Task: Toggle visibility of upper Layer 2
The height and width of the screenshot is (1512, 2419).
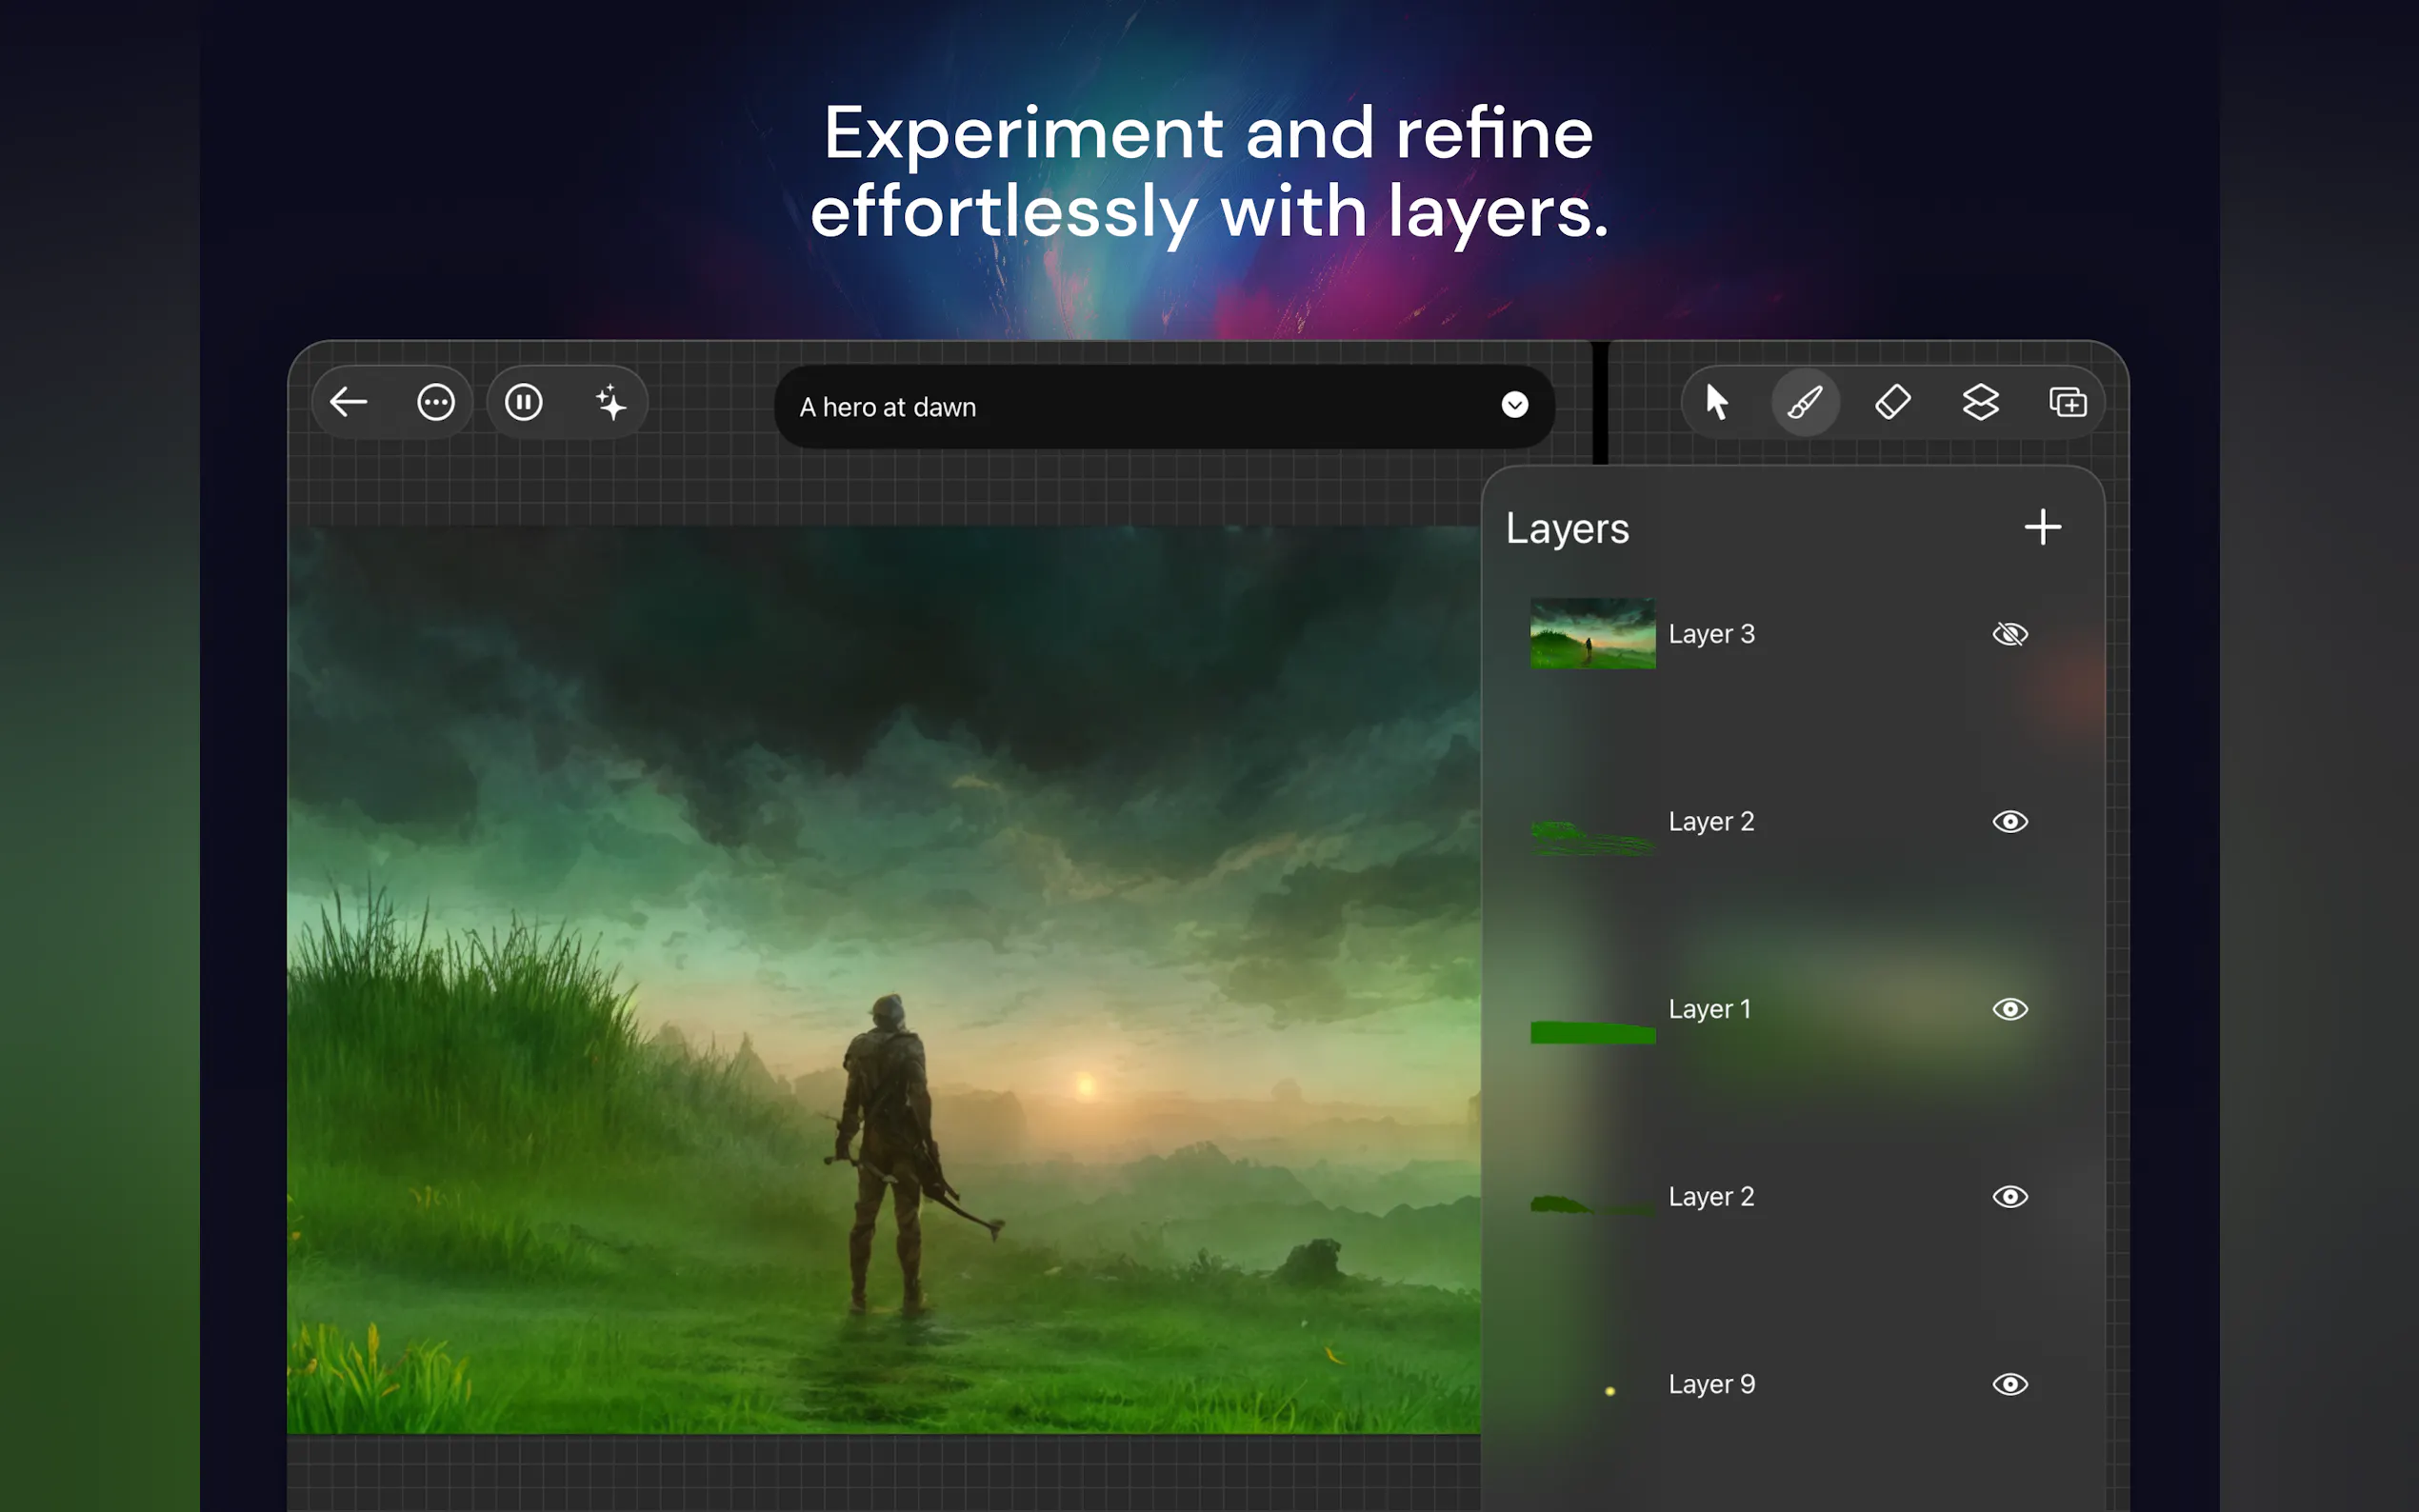Action: (x=2009, y=822)
